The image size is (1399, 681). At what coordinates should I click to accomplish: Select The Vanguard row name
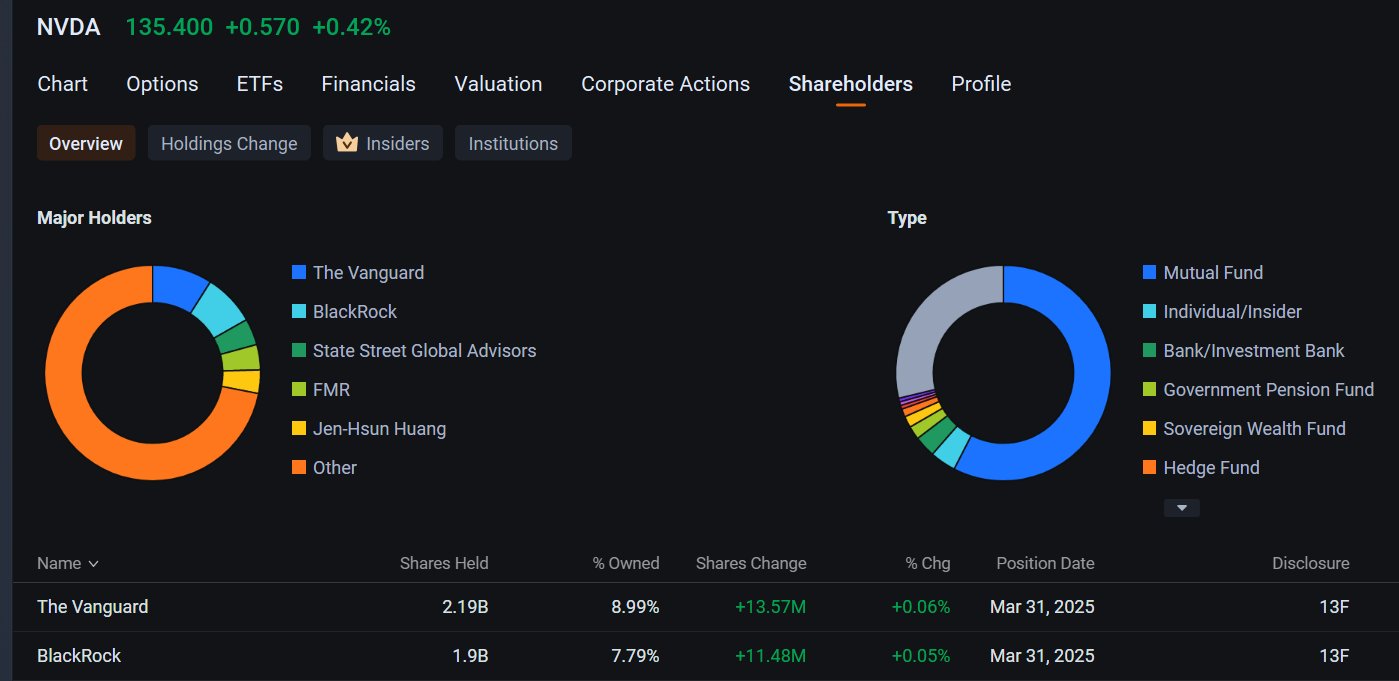93,606
